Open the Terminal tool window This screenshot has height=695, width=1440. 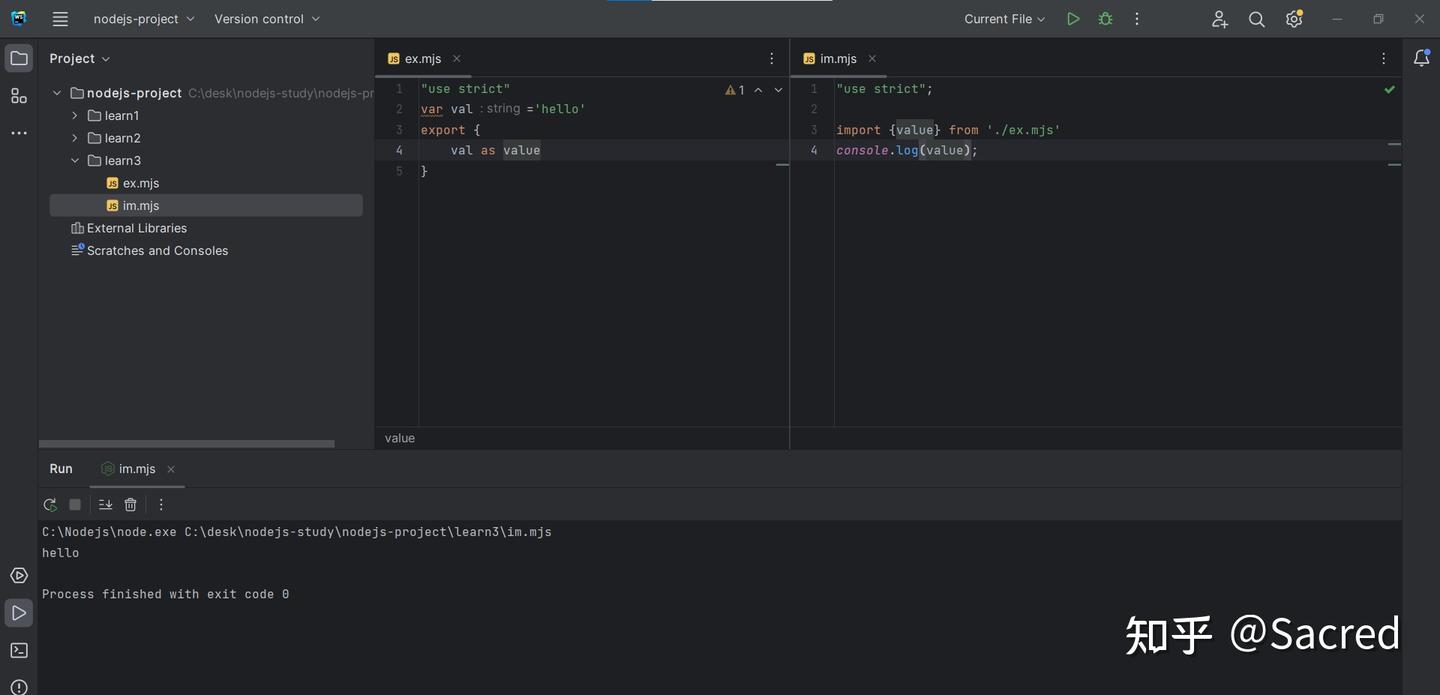(x=19, y=650)
